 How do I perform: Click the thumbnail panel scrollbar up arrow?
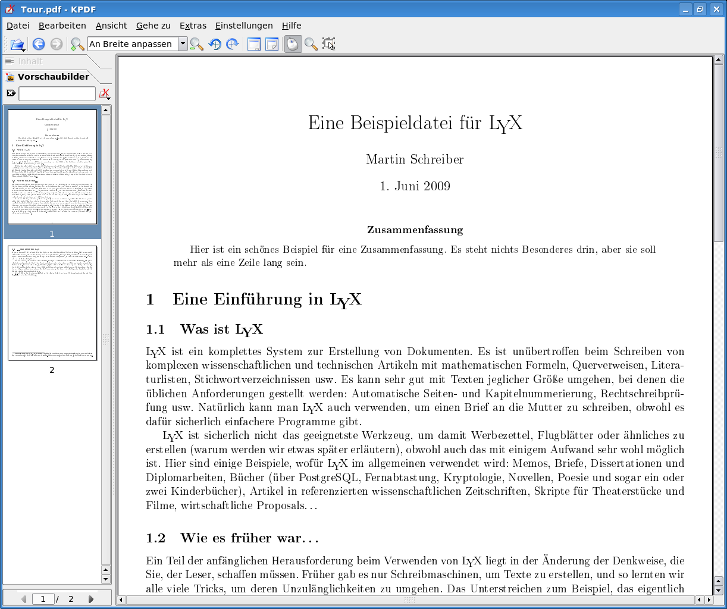click(x=106, y=110)
